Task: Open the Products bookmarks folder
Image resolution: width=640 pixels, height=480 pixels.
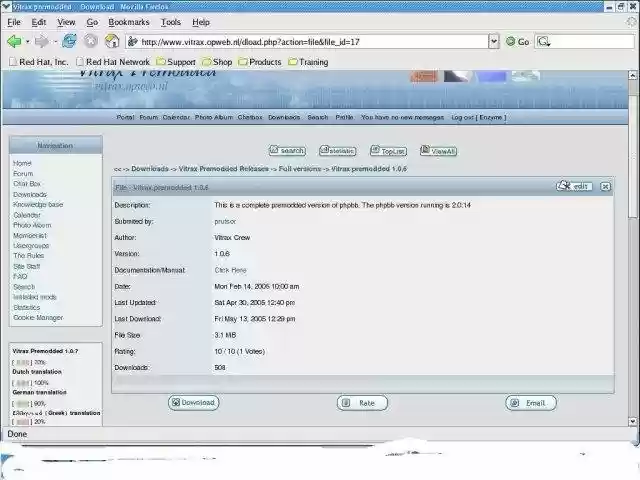Action: (x=260, y=62)
